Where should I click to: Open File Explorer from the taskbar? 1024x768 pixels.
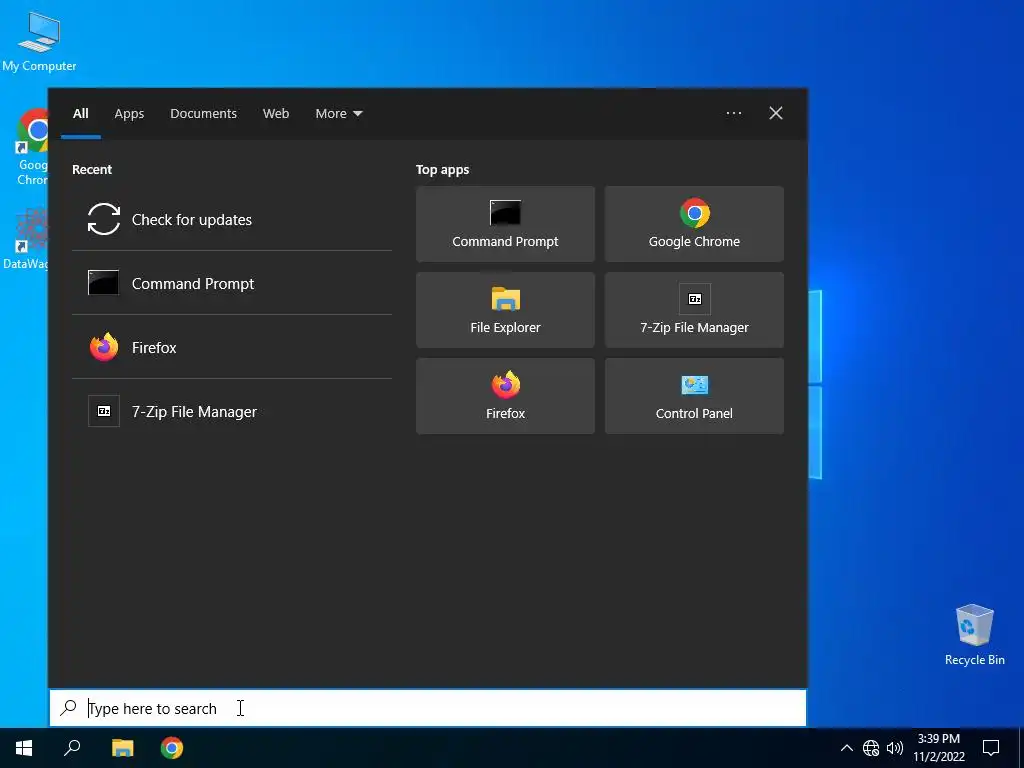tap(122, 748)
